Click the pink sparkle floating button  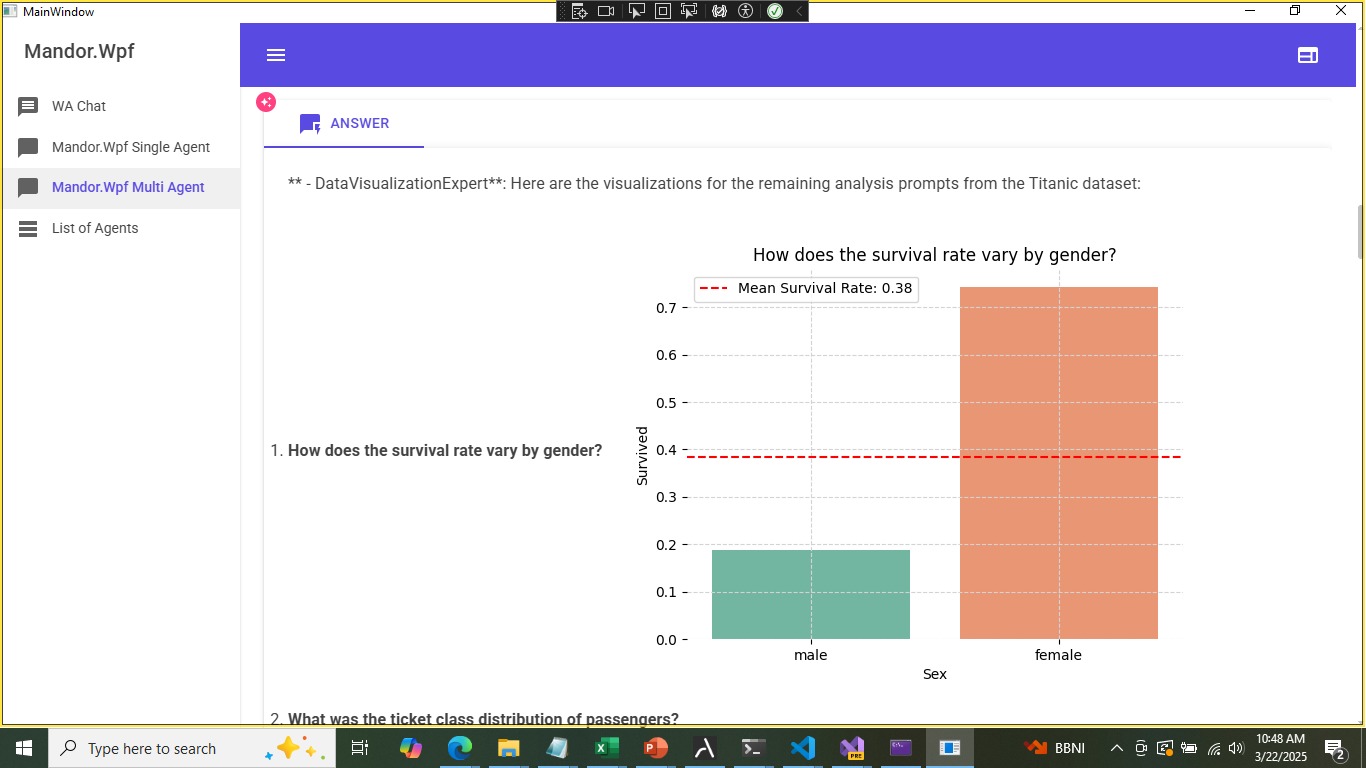[x=266, y=102]
